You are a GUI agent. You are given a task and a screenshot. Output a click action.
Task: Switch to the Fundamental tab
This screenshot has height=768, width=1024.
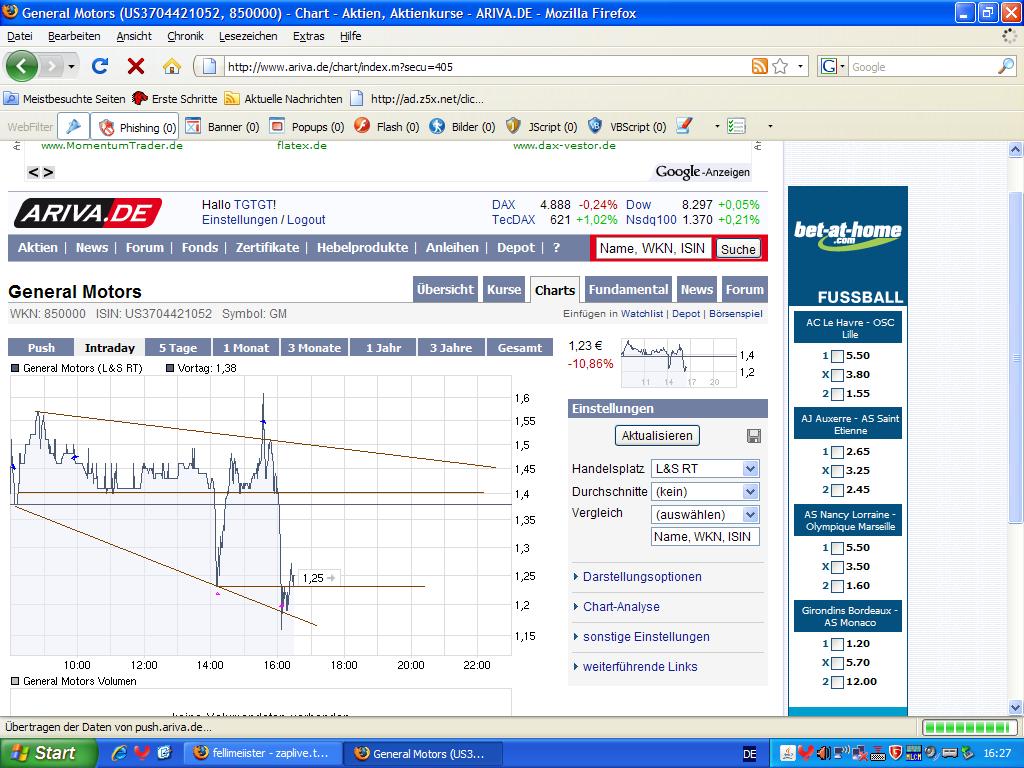tap(628, 289)
